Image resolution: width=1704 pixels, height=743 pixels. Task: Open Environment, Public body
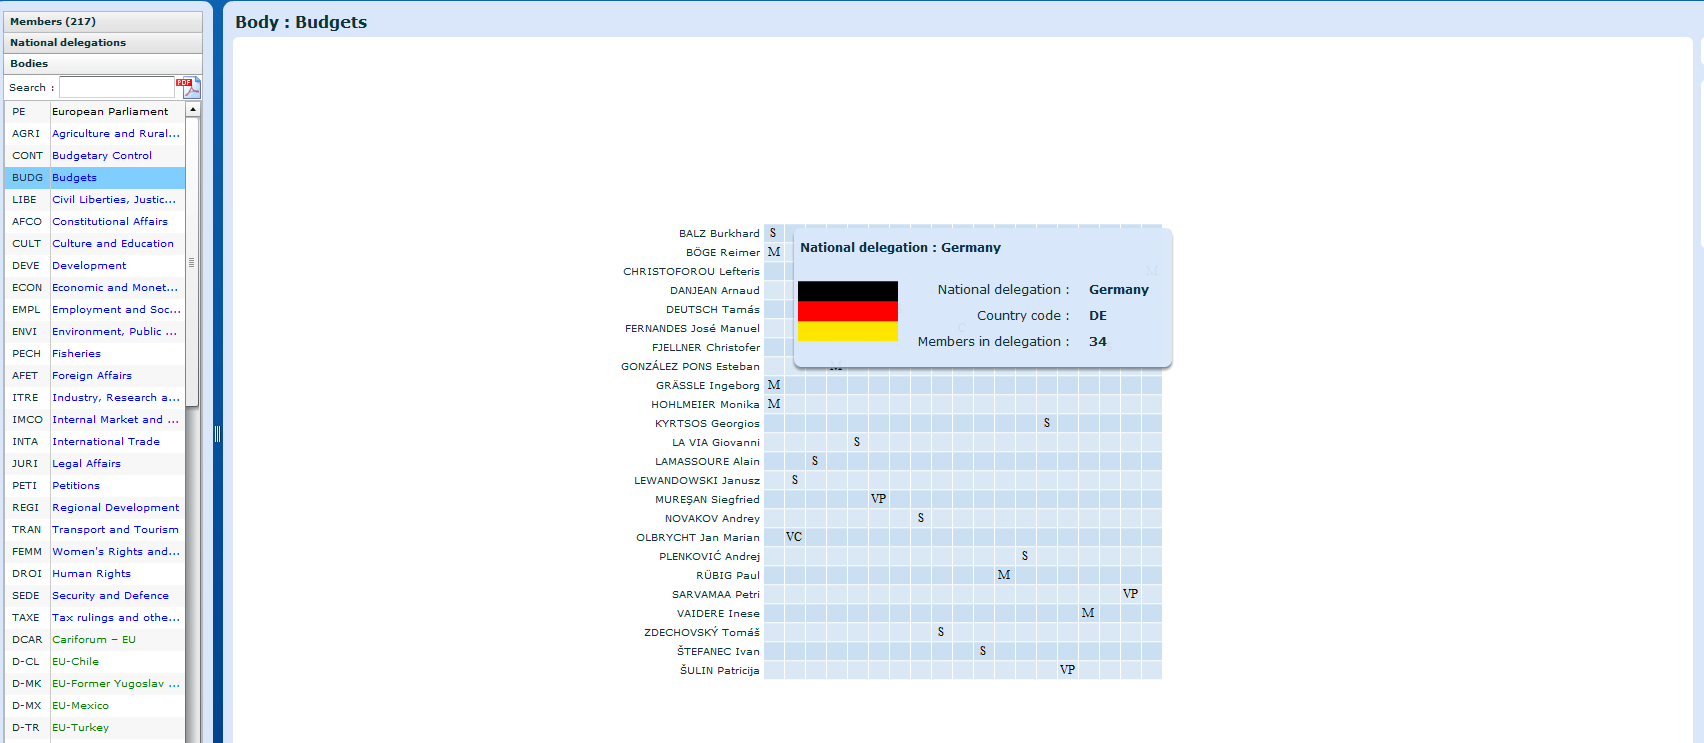(x=95, y=331)
